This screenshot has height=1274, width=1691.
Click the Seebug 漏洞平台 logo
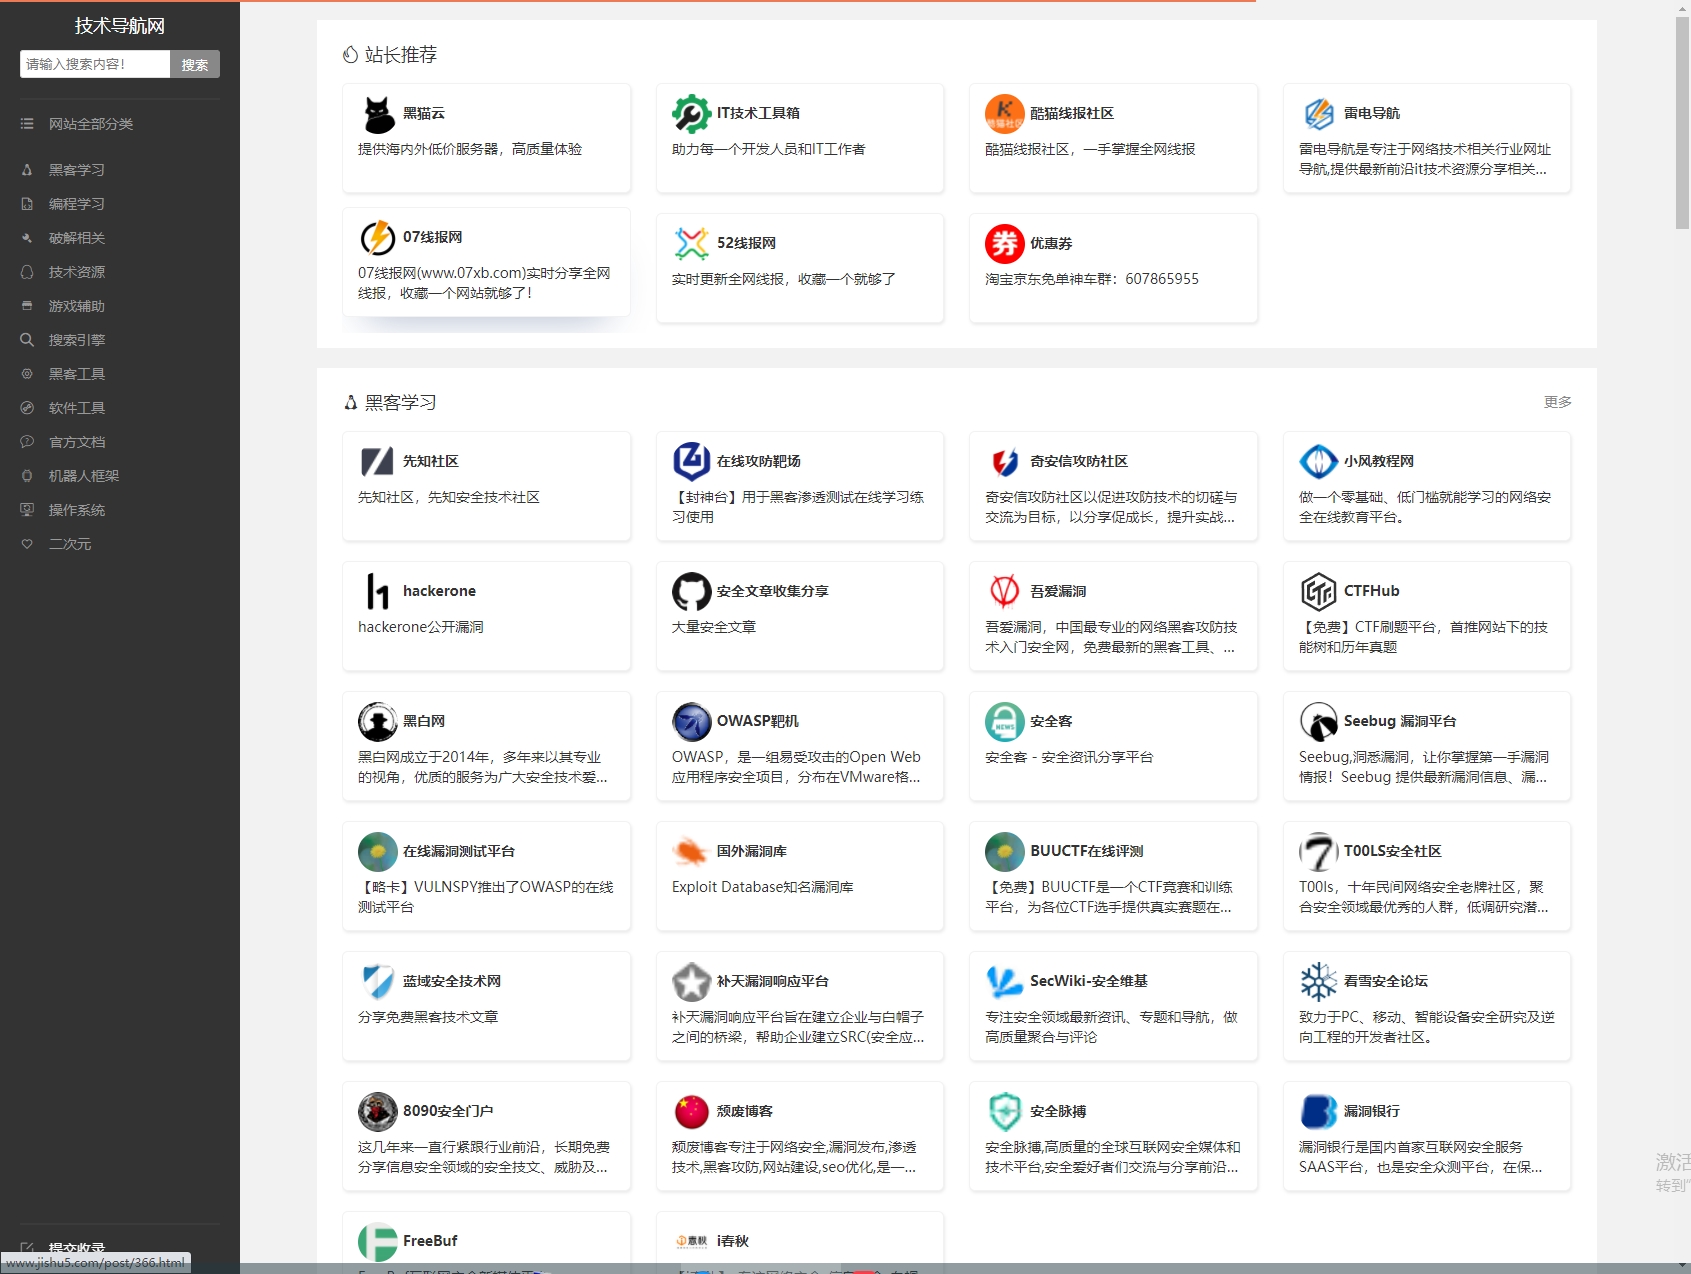(x=1319, y=722)
